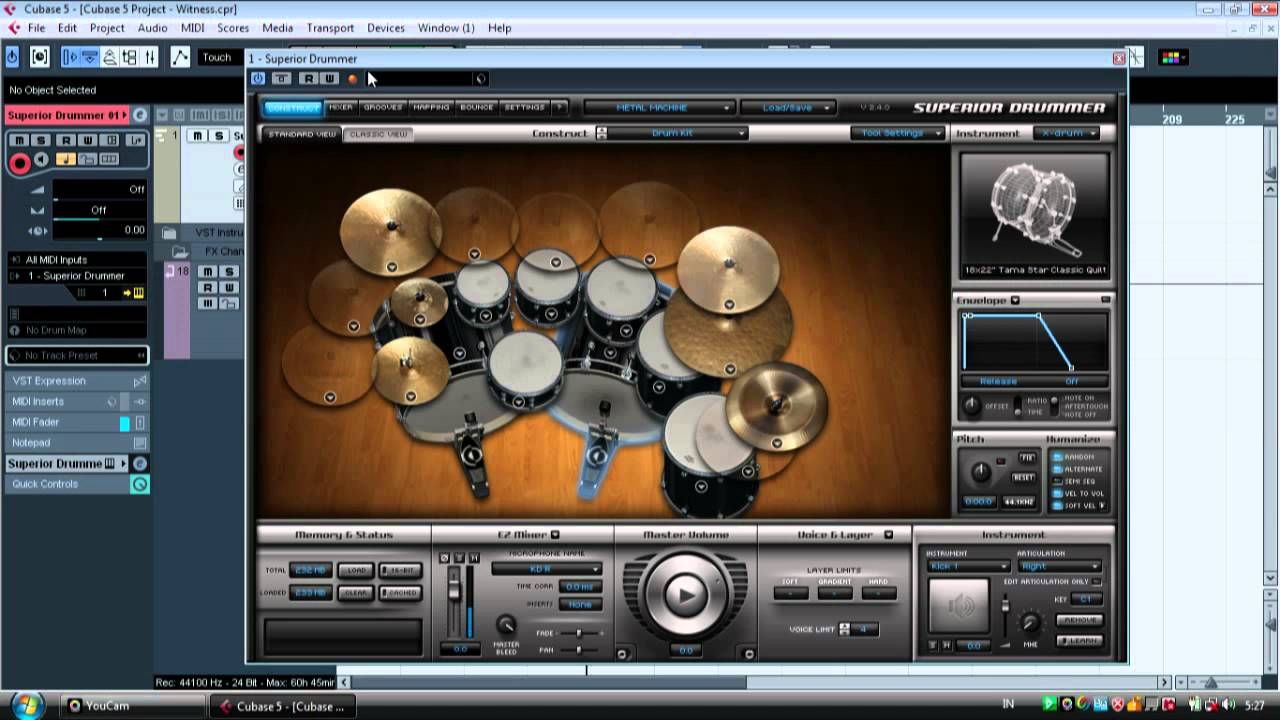Open the KD R microphone name dropdown

pyautogui.click(x=546, y=569)
